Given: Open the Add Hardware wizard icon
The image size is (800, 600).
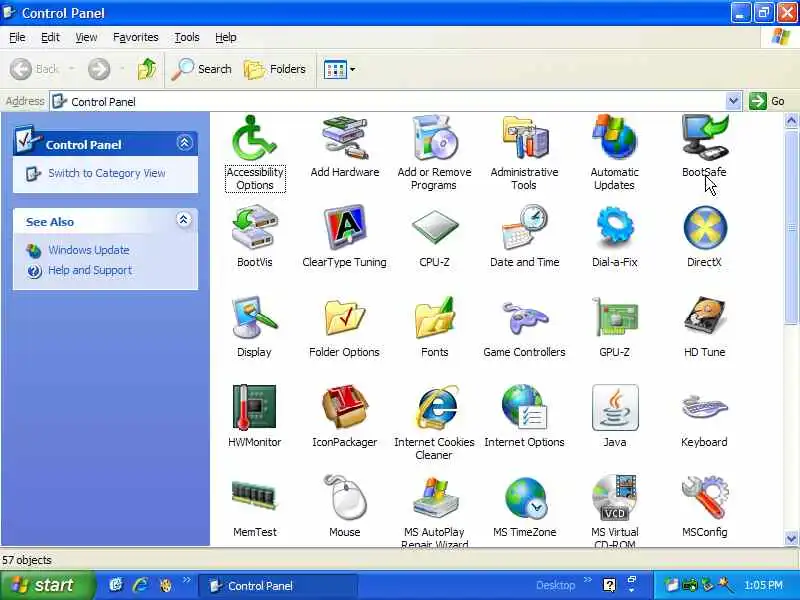Looking at the screenshot, I should coord(344,138).
